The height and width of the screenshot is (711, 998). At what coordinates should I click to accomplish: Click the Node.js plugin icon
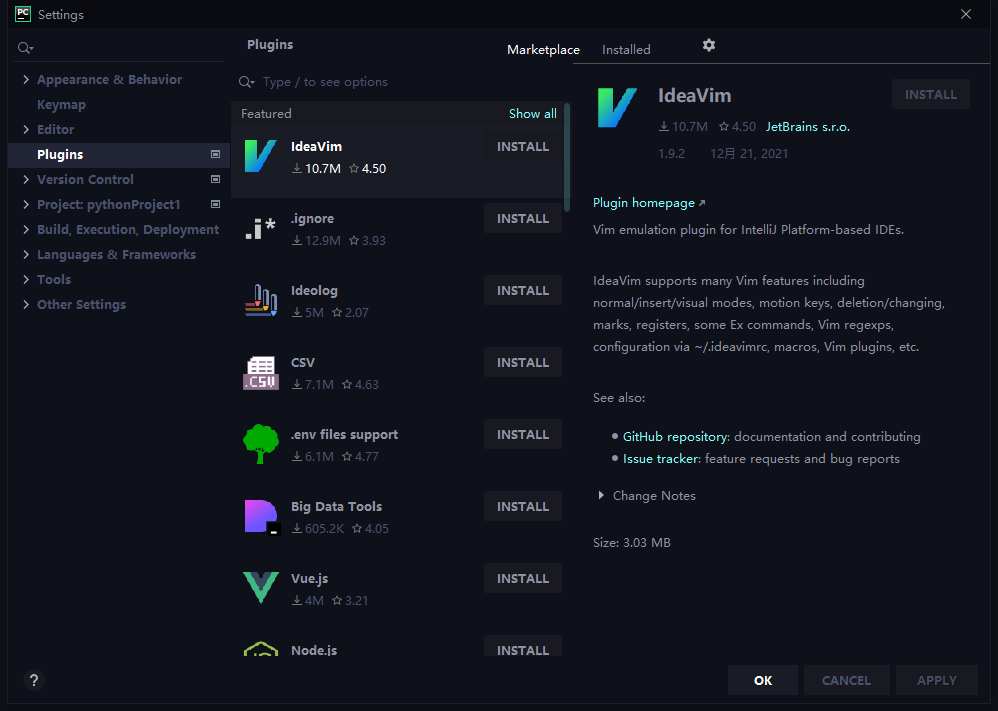(x=260, y=649)
